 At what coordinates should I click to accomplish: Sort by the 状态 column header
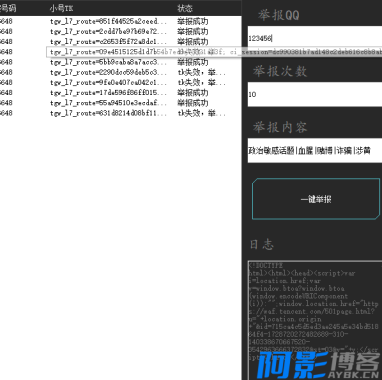click(185, 8)
